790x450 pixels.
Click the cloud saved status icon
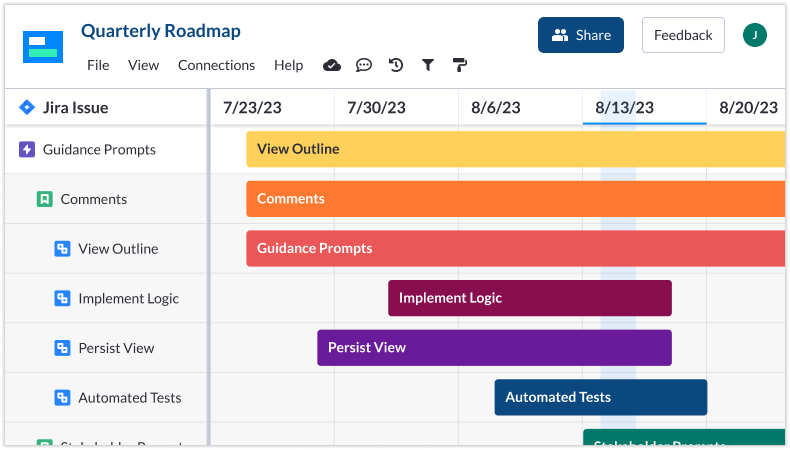pos(332,65)
